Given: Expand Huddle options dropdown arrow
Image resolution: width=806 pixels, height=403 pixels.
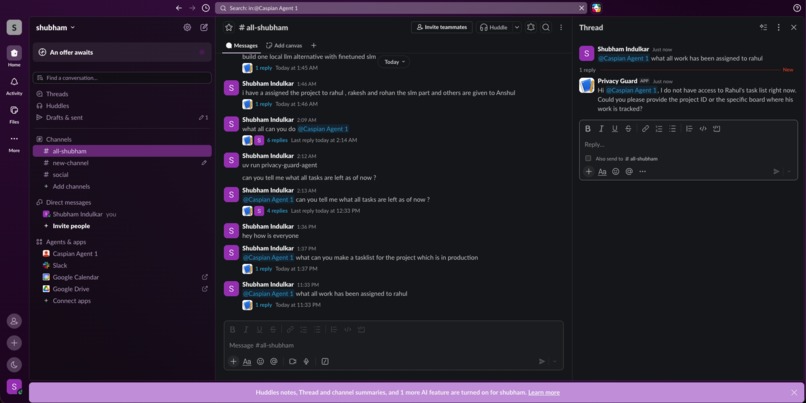Looking at the screenshot, I should click(x=517, y=27).
